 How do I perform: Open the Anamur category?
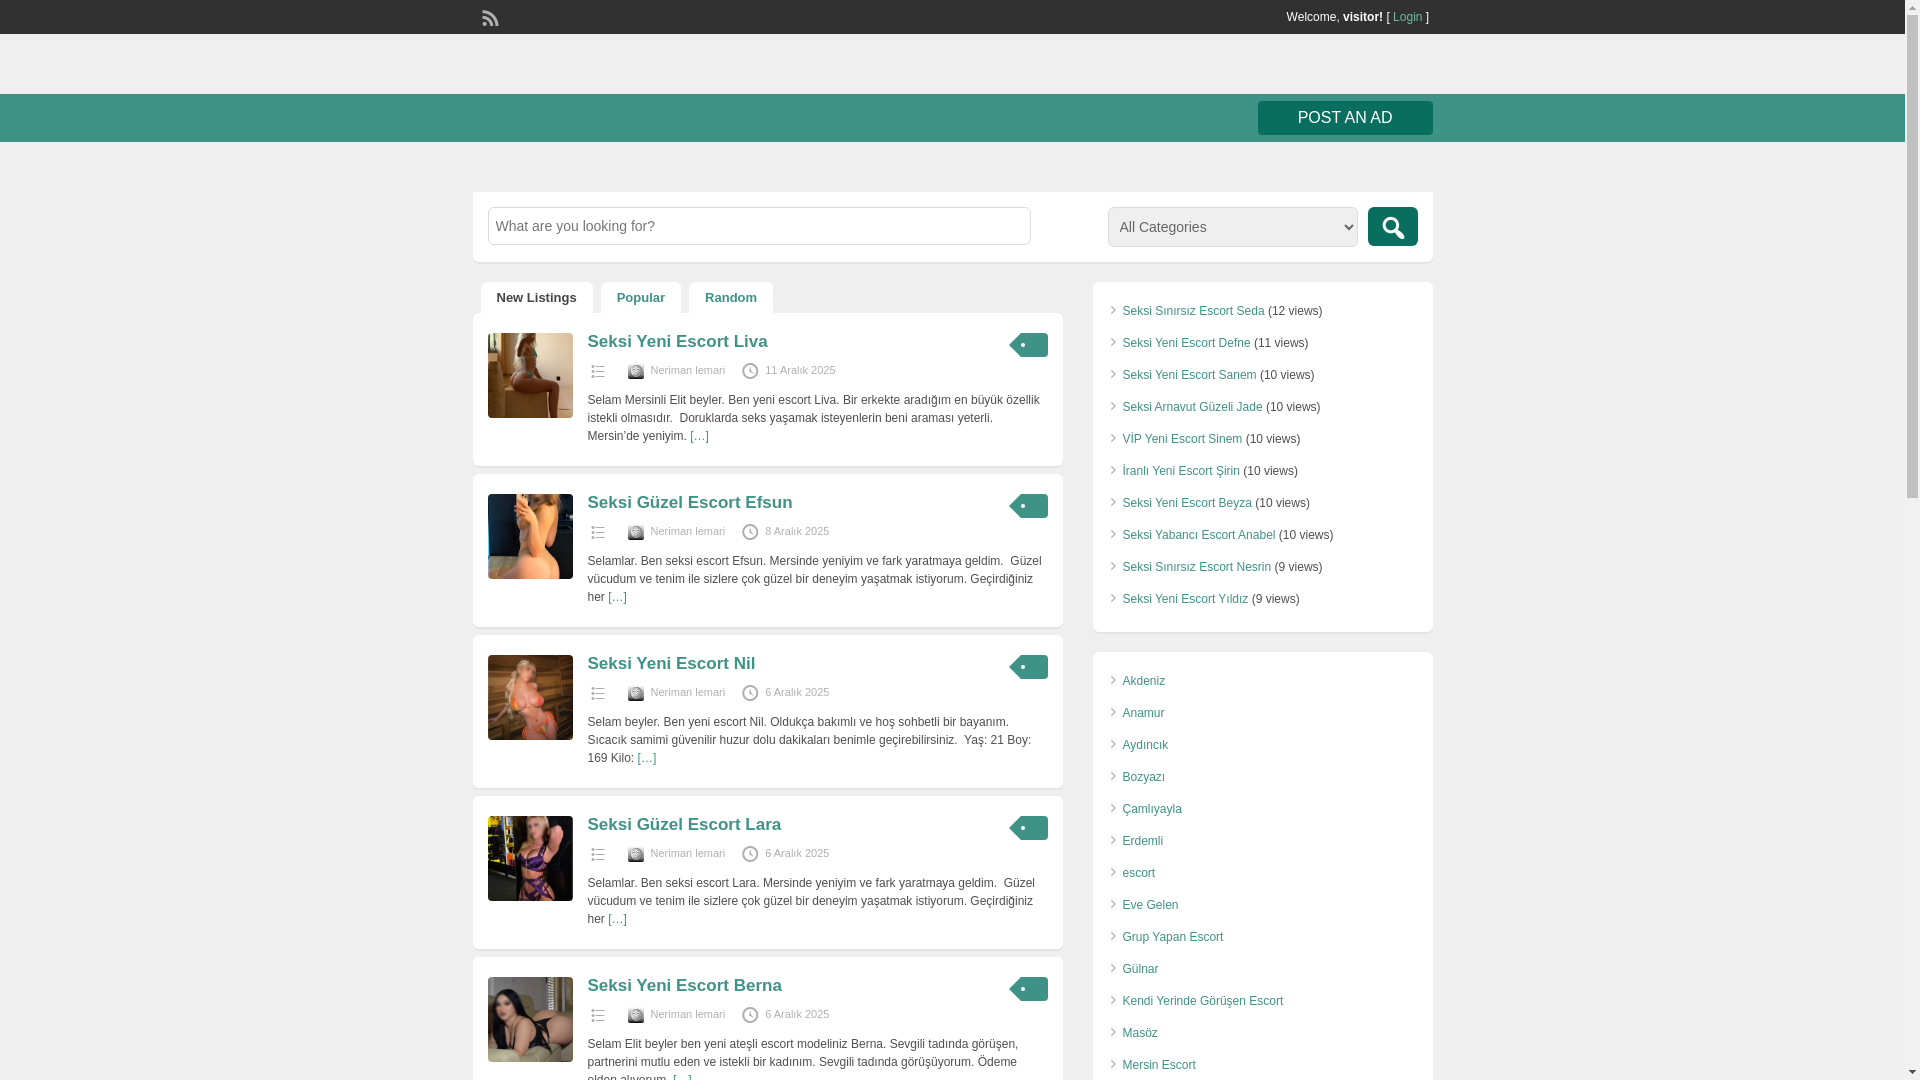1143,713
